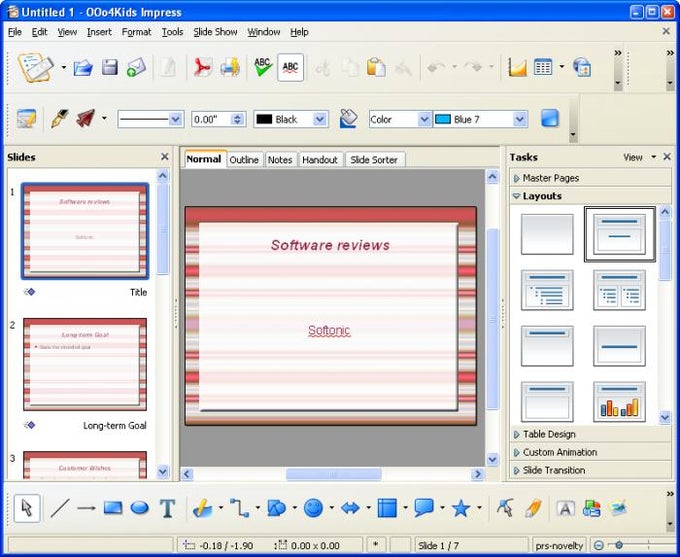
Task: Click the Paste clipboard icon
Action: [376, 68]
